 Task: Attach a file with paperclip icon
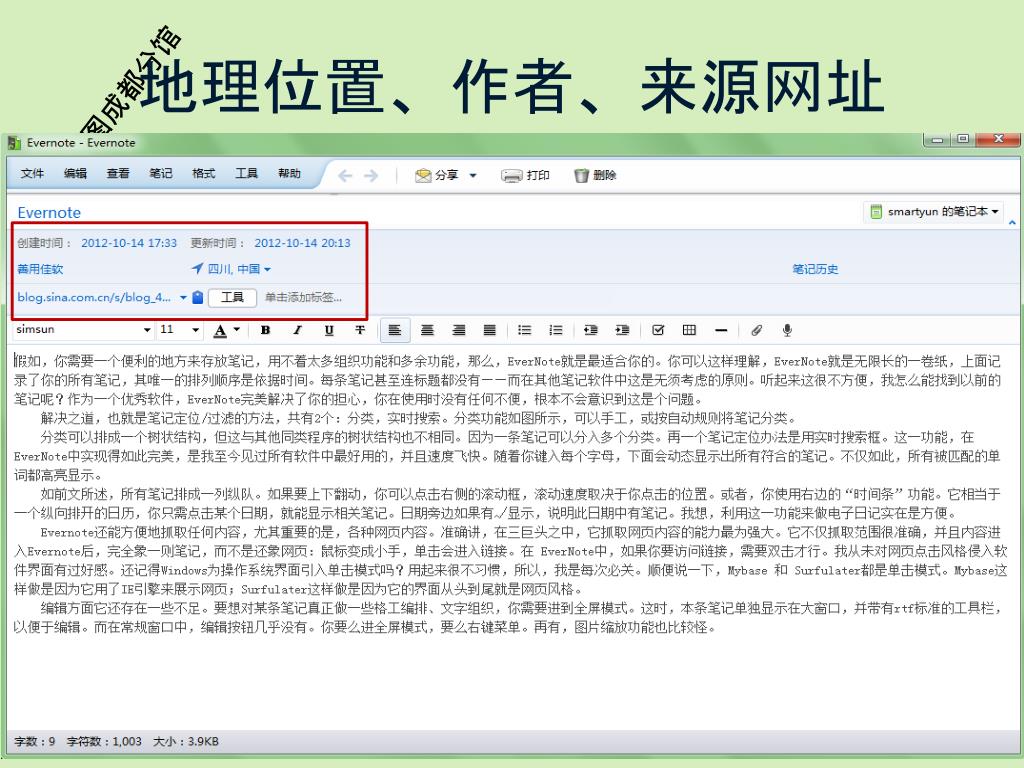tap(756, 330)
